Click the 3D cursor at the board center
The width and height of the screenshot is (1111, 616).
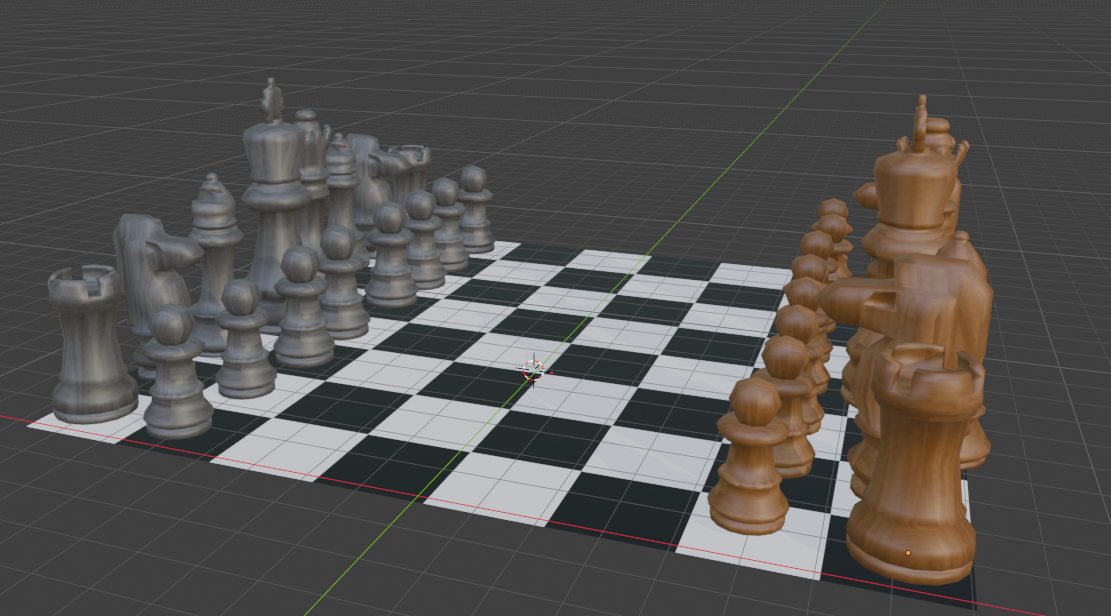coord(533,369)
